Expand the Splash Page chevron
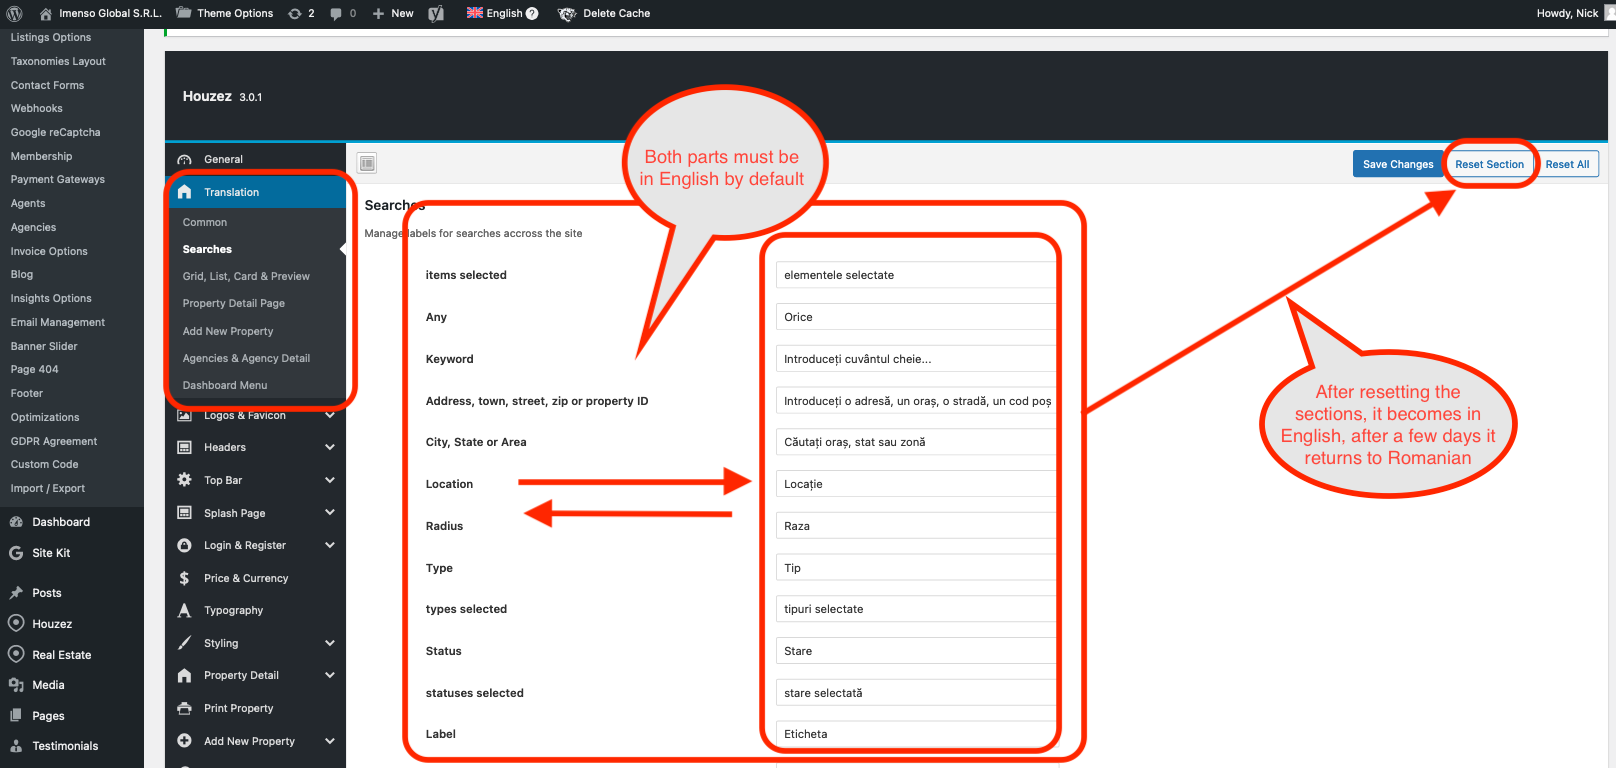Viewport: 1616px width, 768px height. pos(330,513)
